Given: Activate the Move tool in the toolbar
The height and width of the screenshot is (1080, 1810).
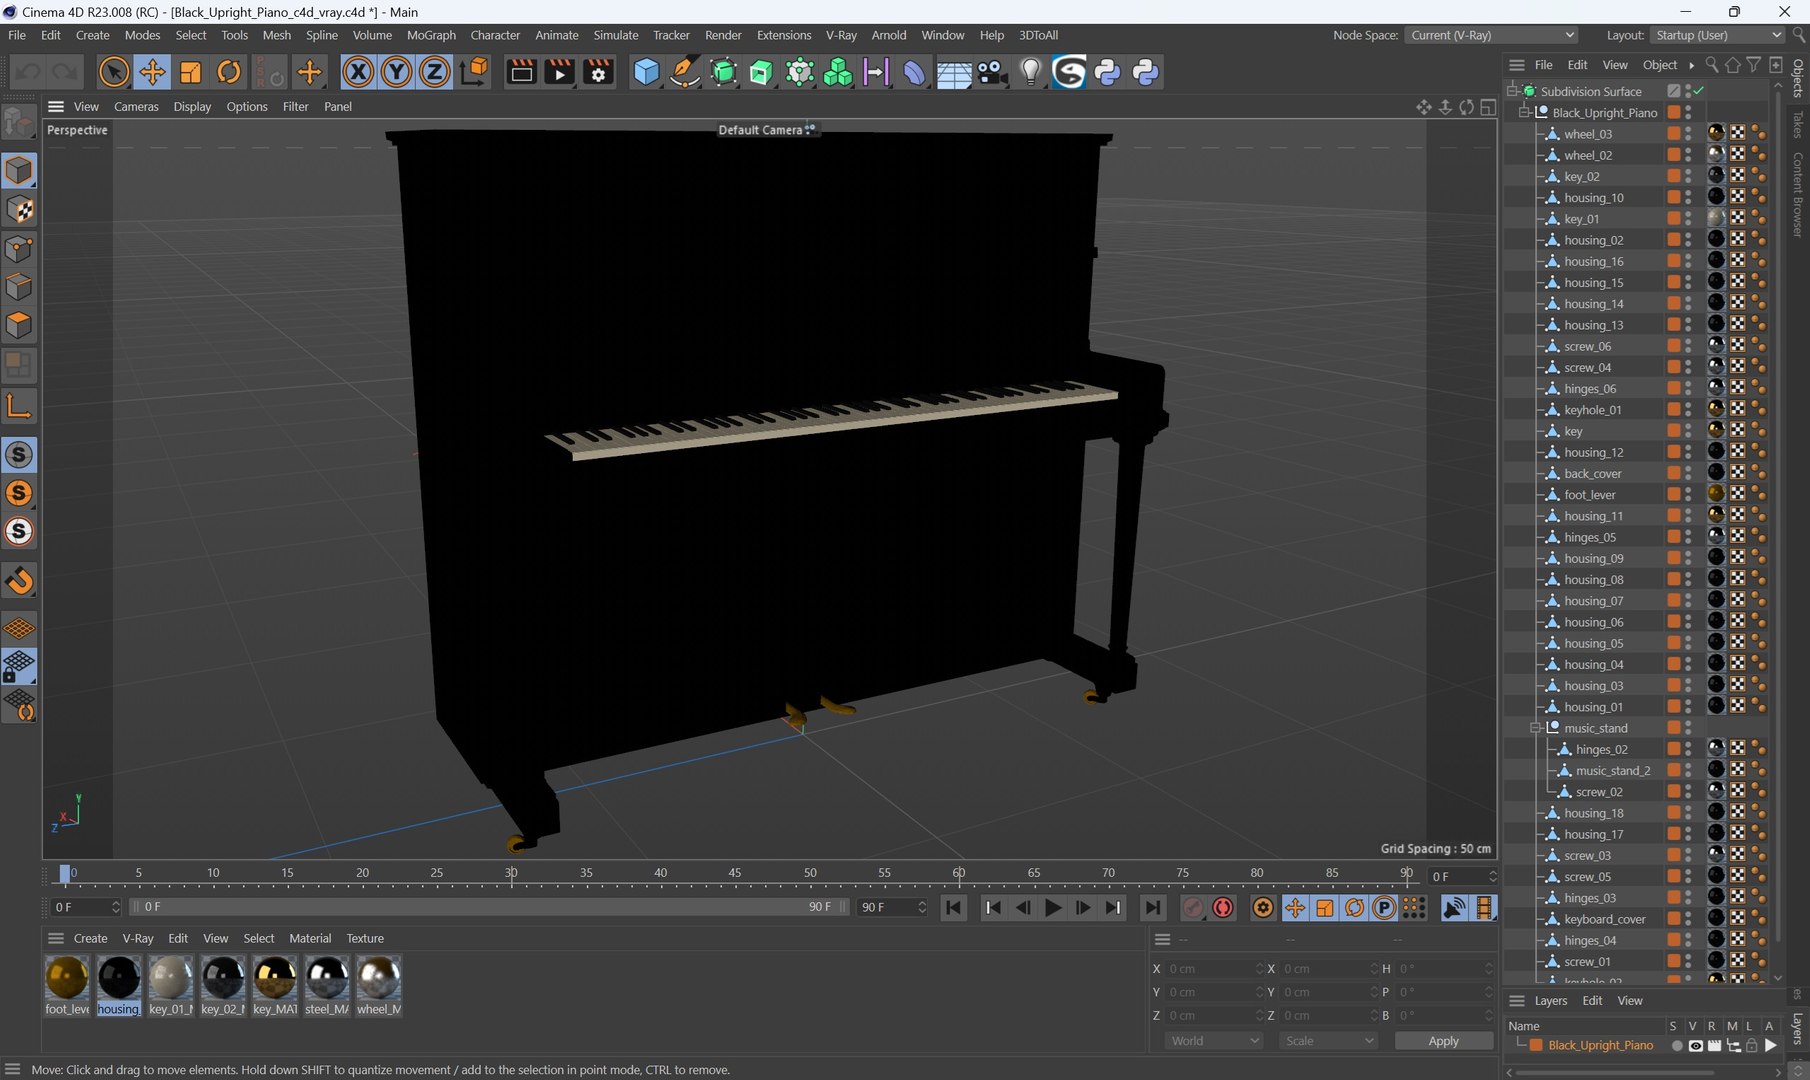Looking at the screenshot, I should pos(152,72).
